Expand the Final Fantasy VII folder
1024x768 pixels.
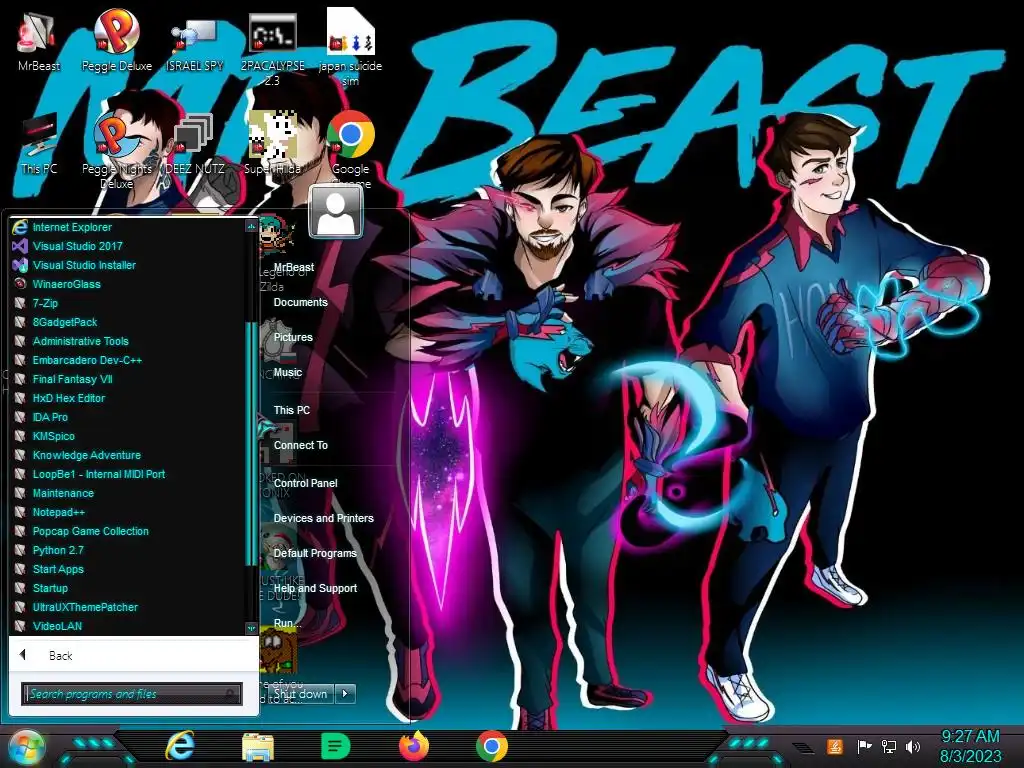pyautogui.click(x=128, y=379)
